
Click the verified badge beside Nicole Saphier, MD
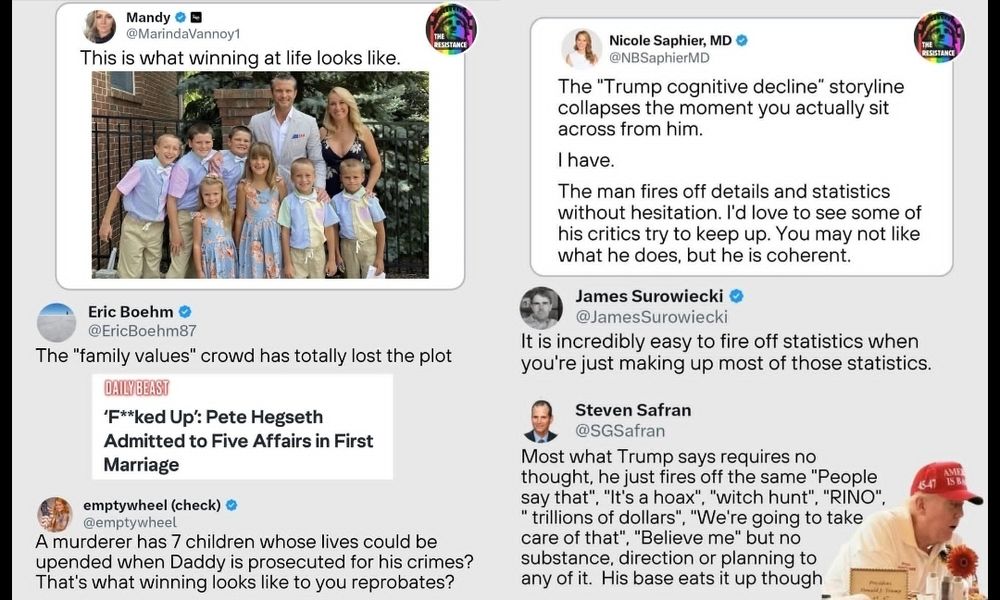click(742, 40)
